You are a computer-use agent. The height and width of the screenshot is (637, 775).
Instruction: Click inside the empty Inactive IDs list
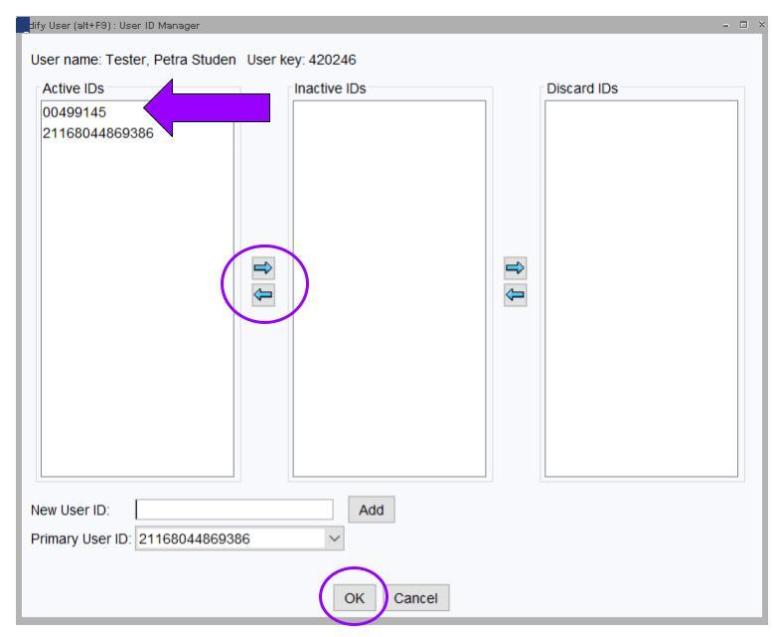388,290
